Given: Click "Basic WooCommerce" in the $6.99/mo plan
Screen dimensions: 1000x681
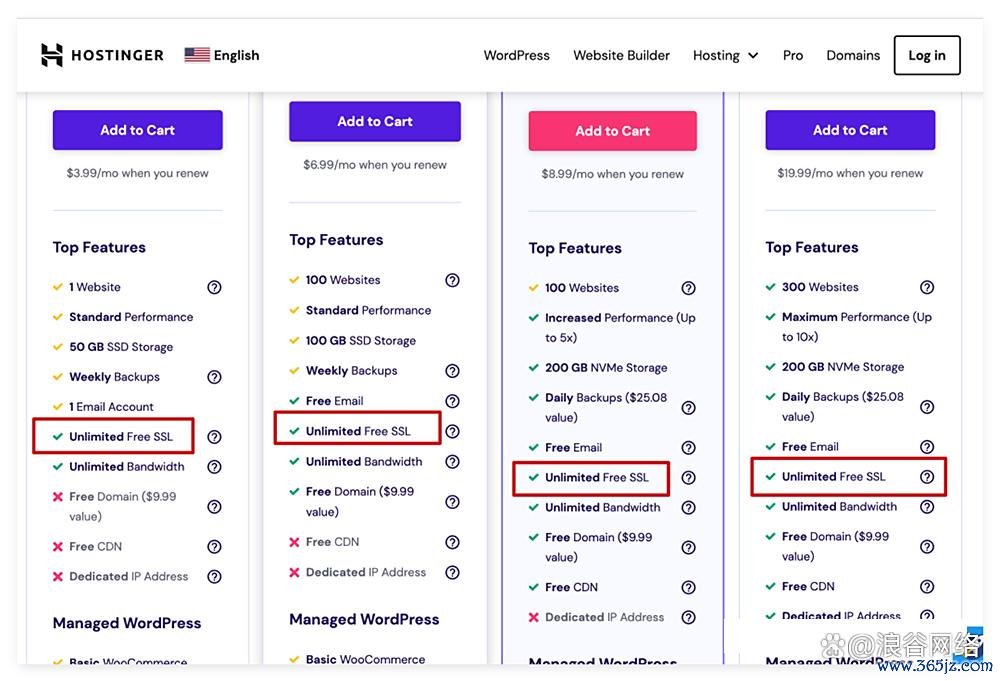Looking at the screenshot, I should point(365,659).
